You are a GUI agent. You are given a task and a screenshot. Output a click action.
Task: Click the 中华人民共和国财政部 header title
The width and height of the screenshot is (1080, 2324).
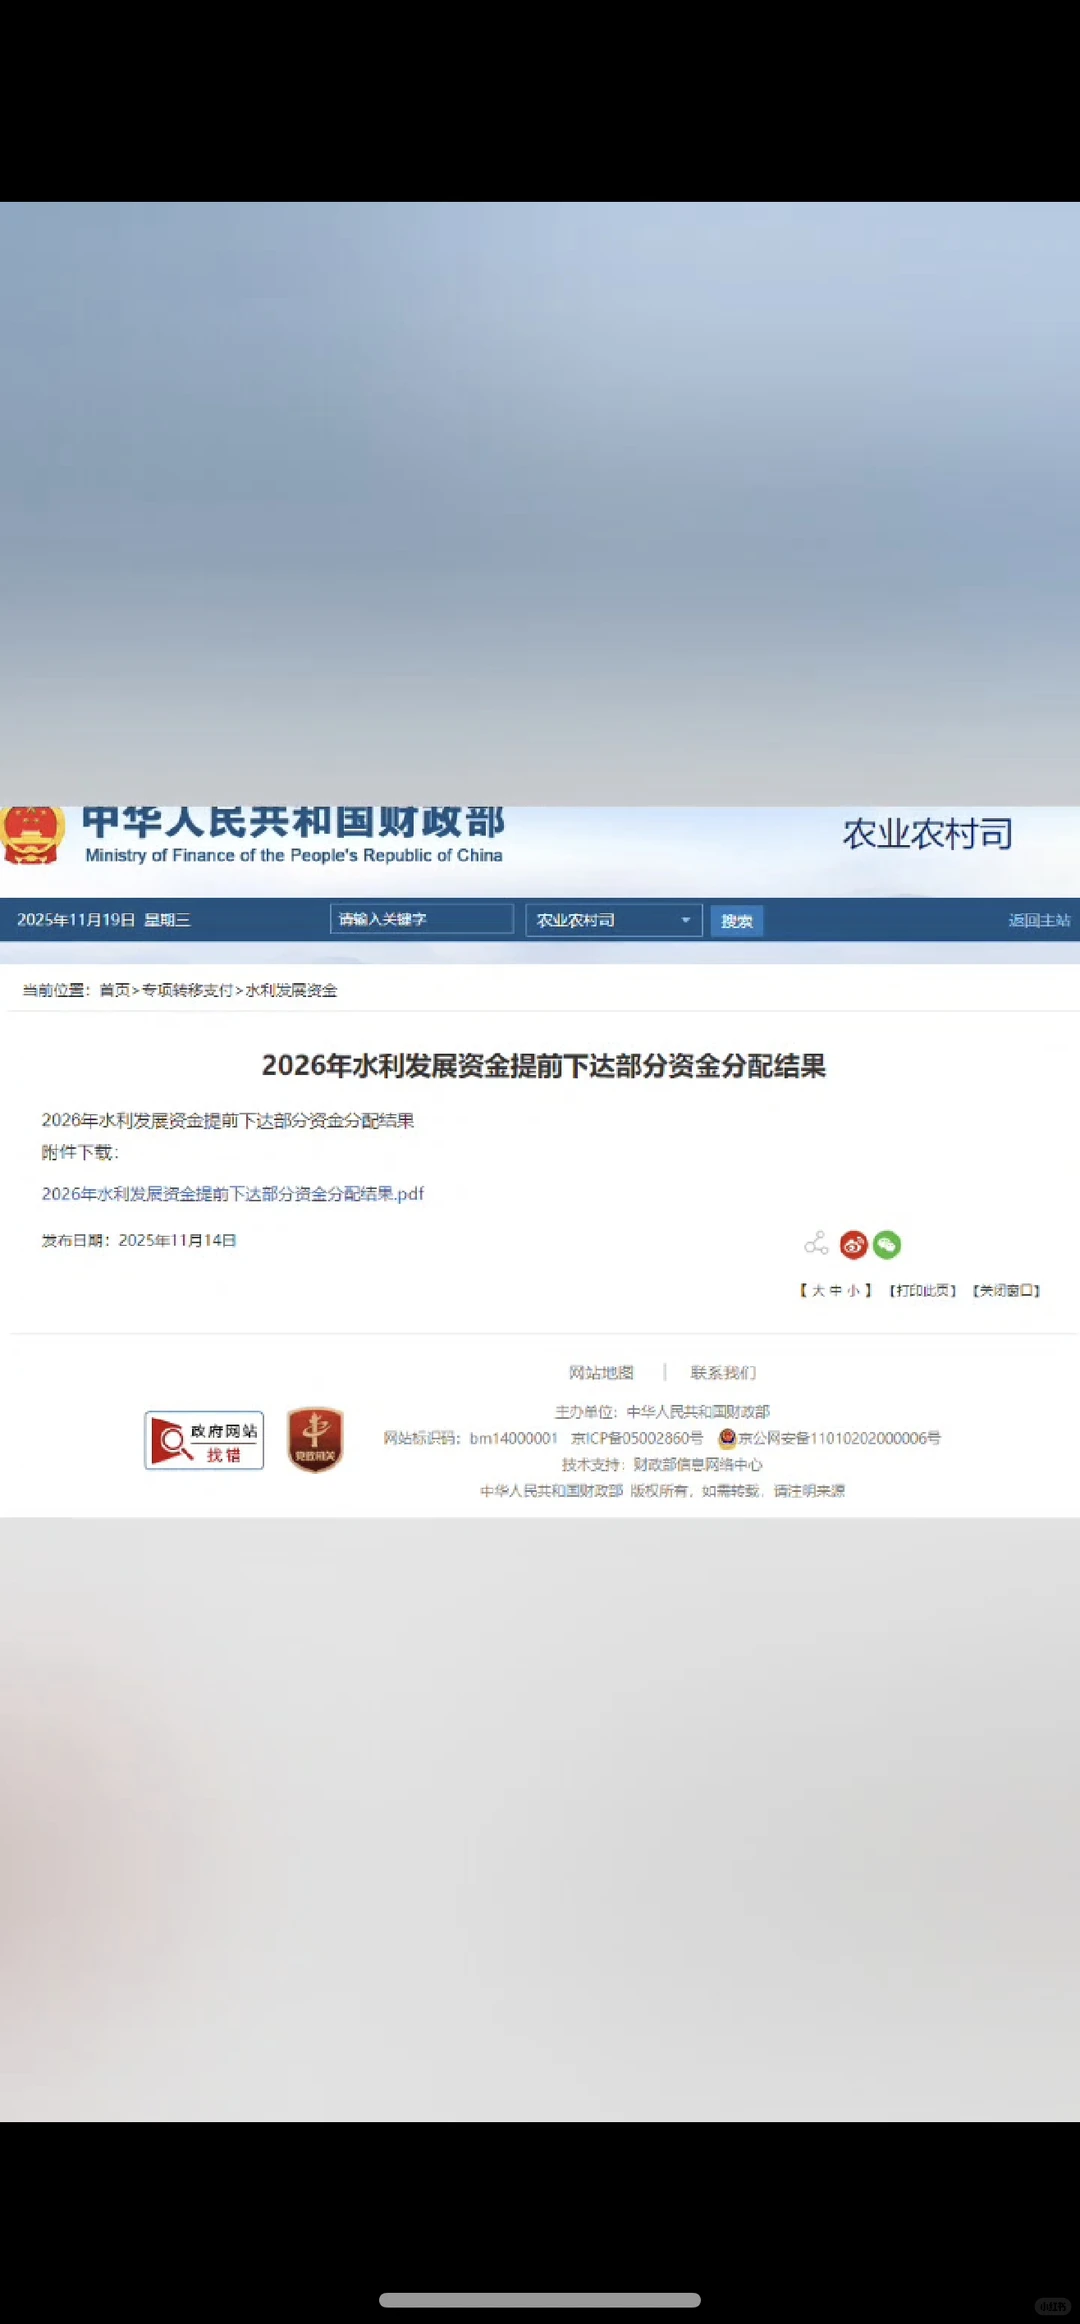(293, 822)
